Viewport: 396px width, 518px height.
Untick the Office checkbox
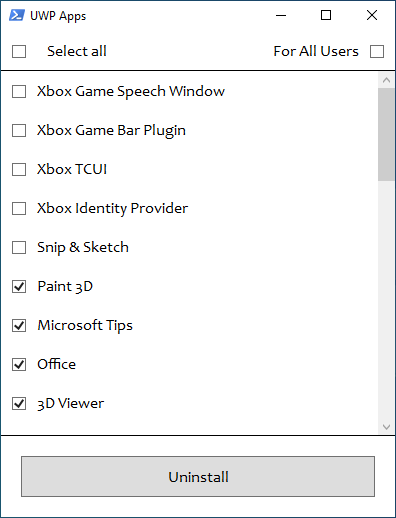[19, 365]
